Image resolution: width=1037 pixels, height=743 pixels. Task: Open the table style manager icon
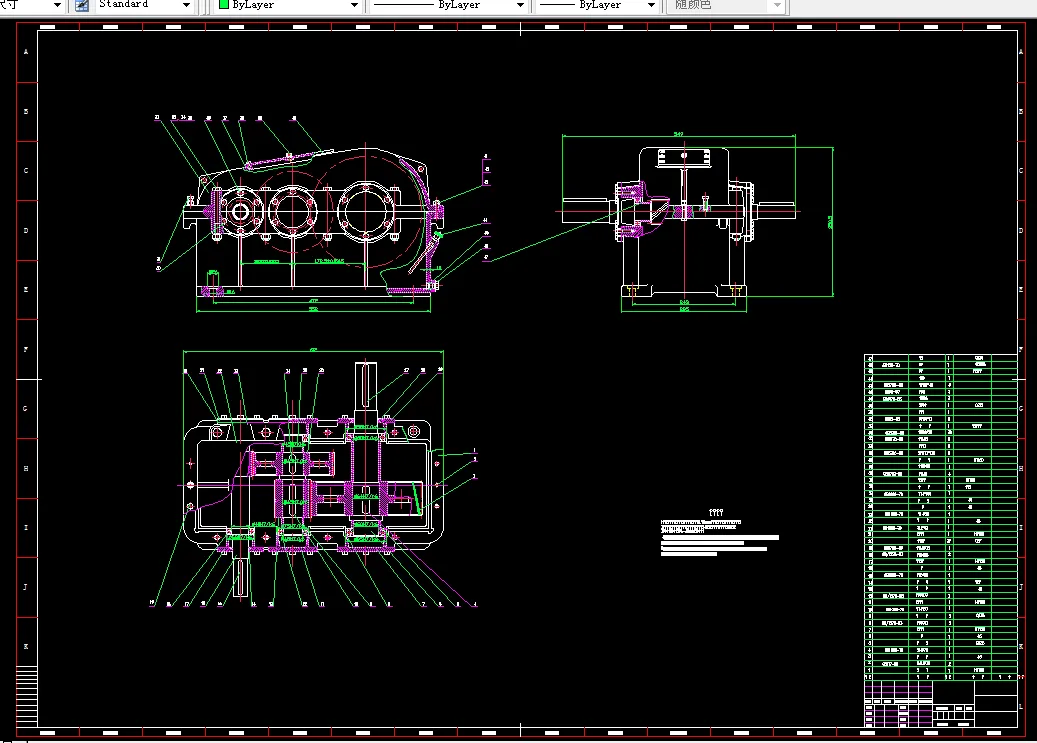point(81,5)
